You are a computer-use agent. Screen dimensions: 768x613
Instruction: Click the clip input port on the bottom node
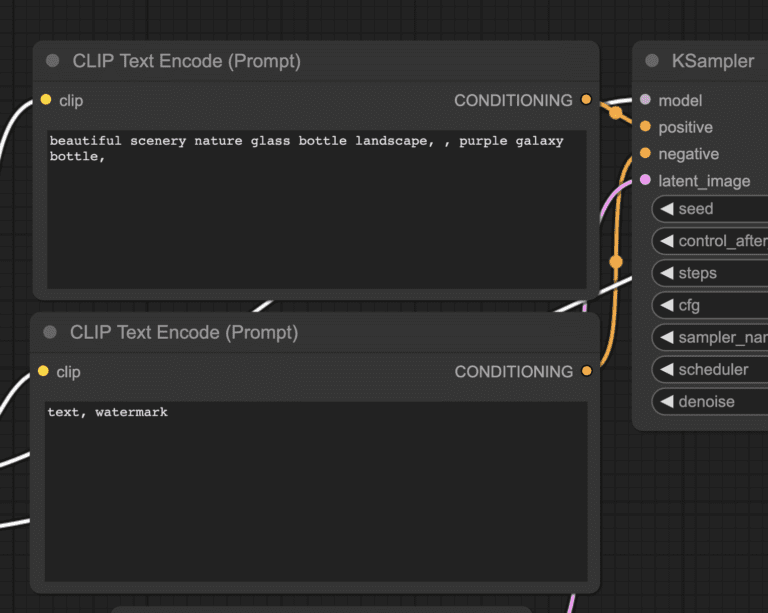coord(44,371)
